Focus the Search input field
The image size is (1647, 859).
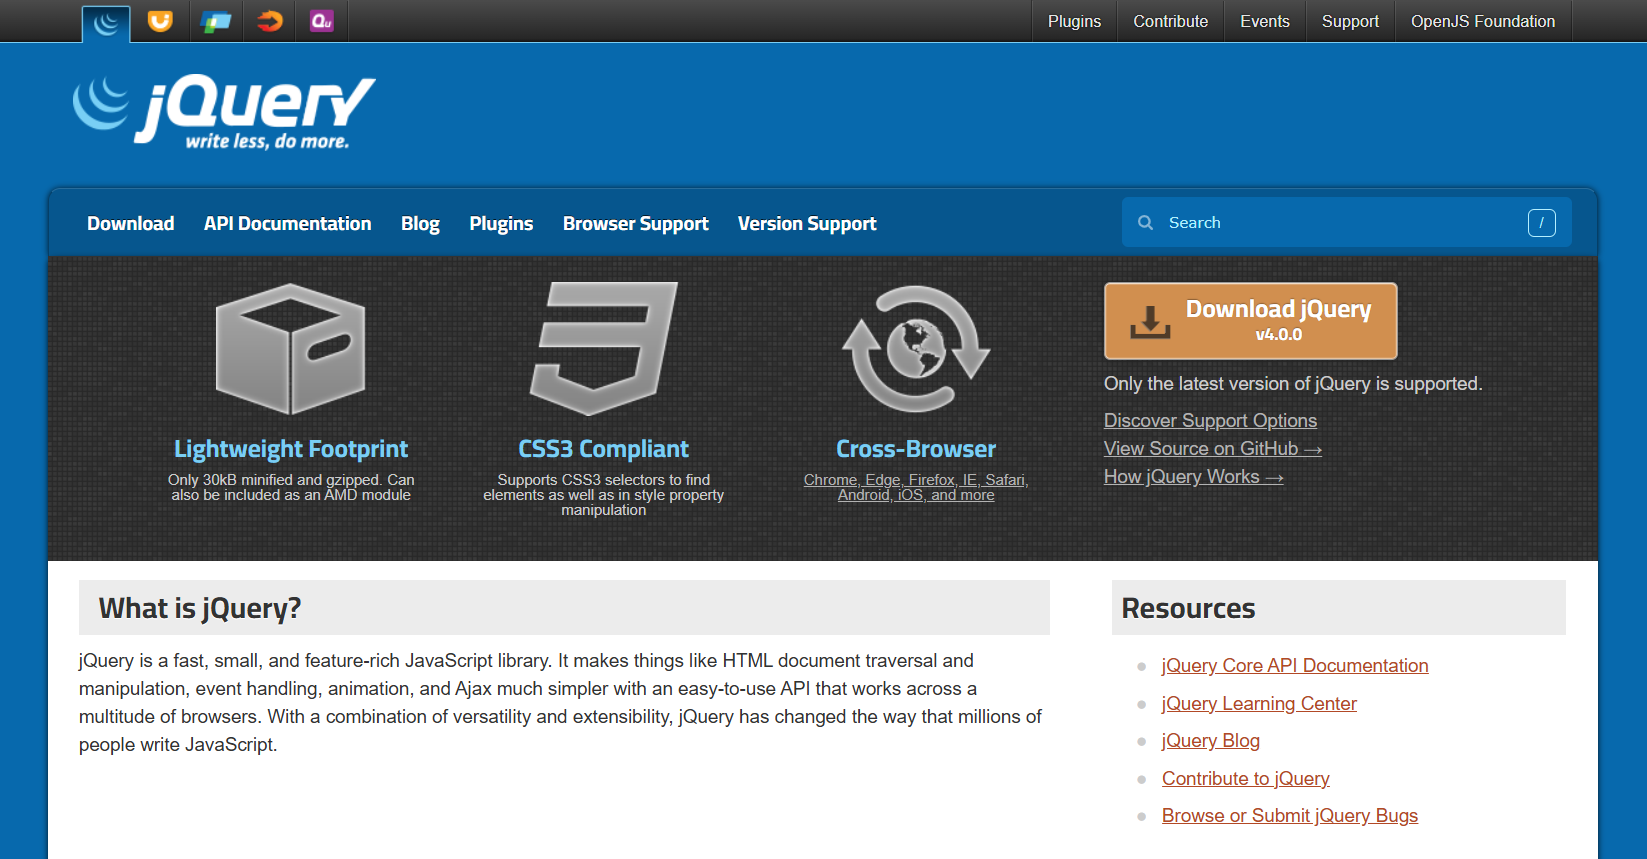(1347, 222)
